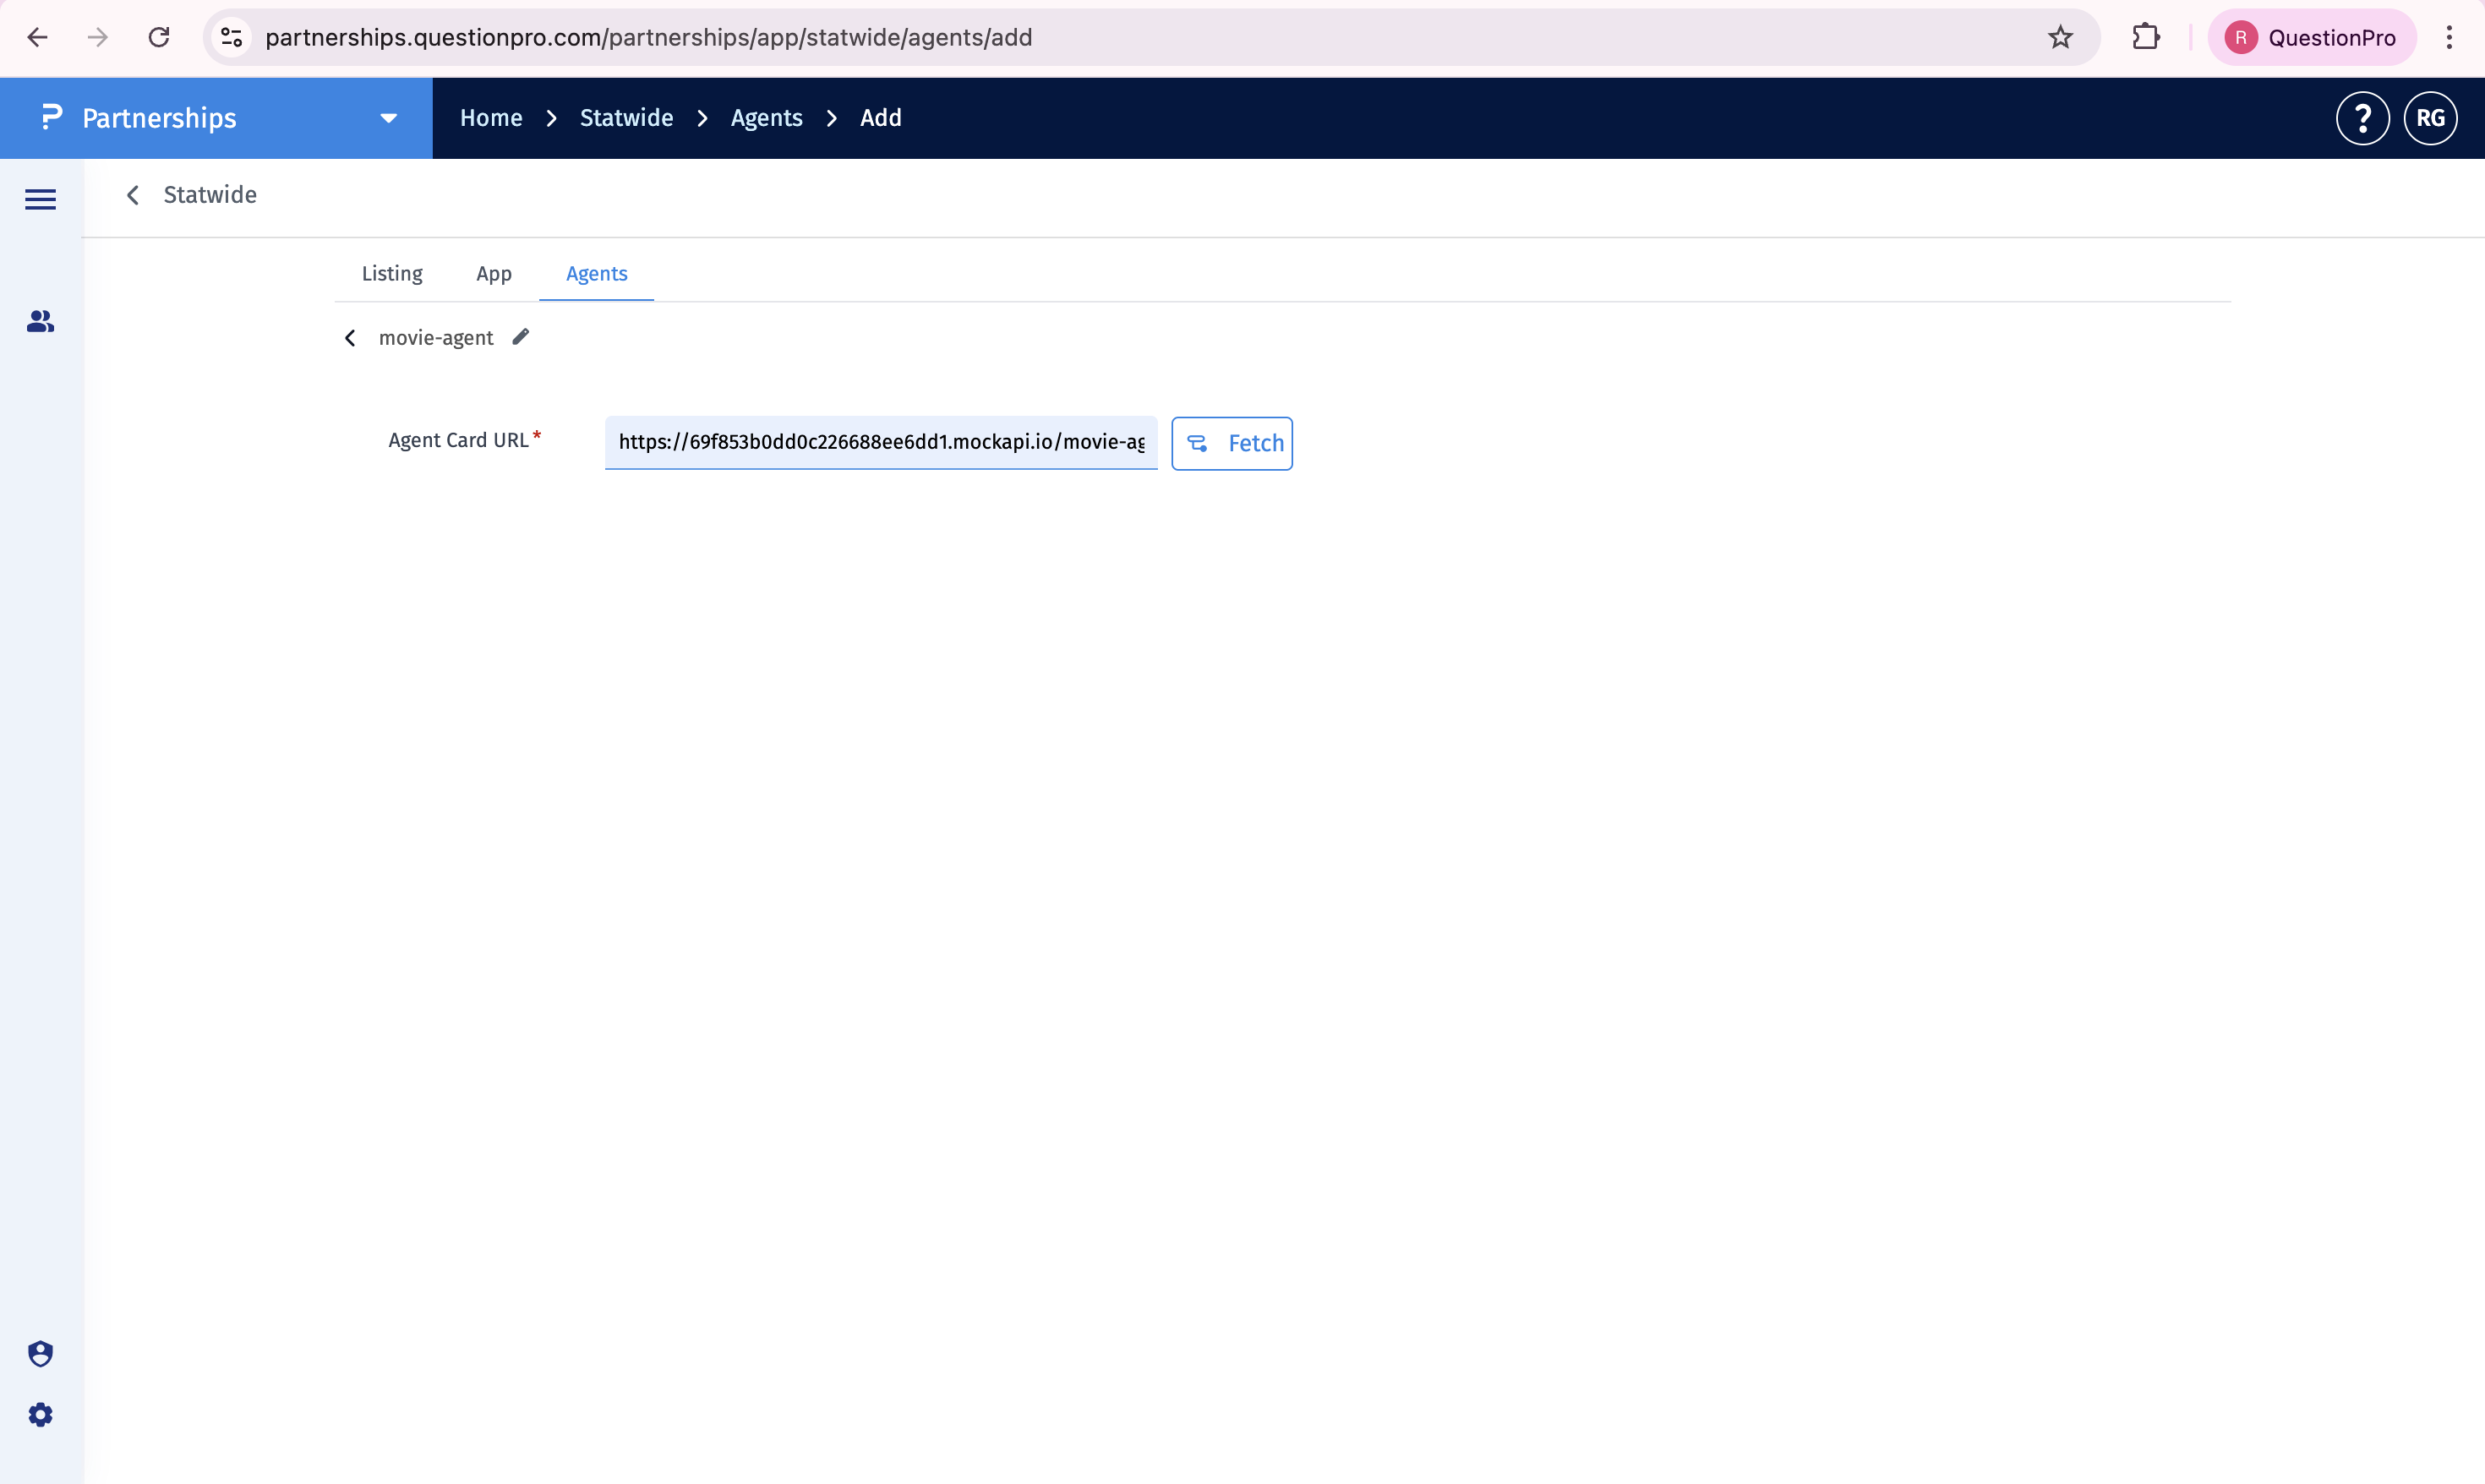Open the help question mark icon
The image size is (2485, 1484).
(x=2362, y=118)
